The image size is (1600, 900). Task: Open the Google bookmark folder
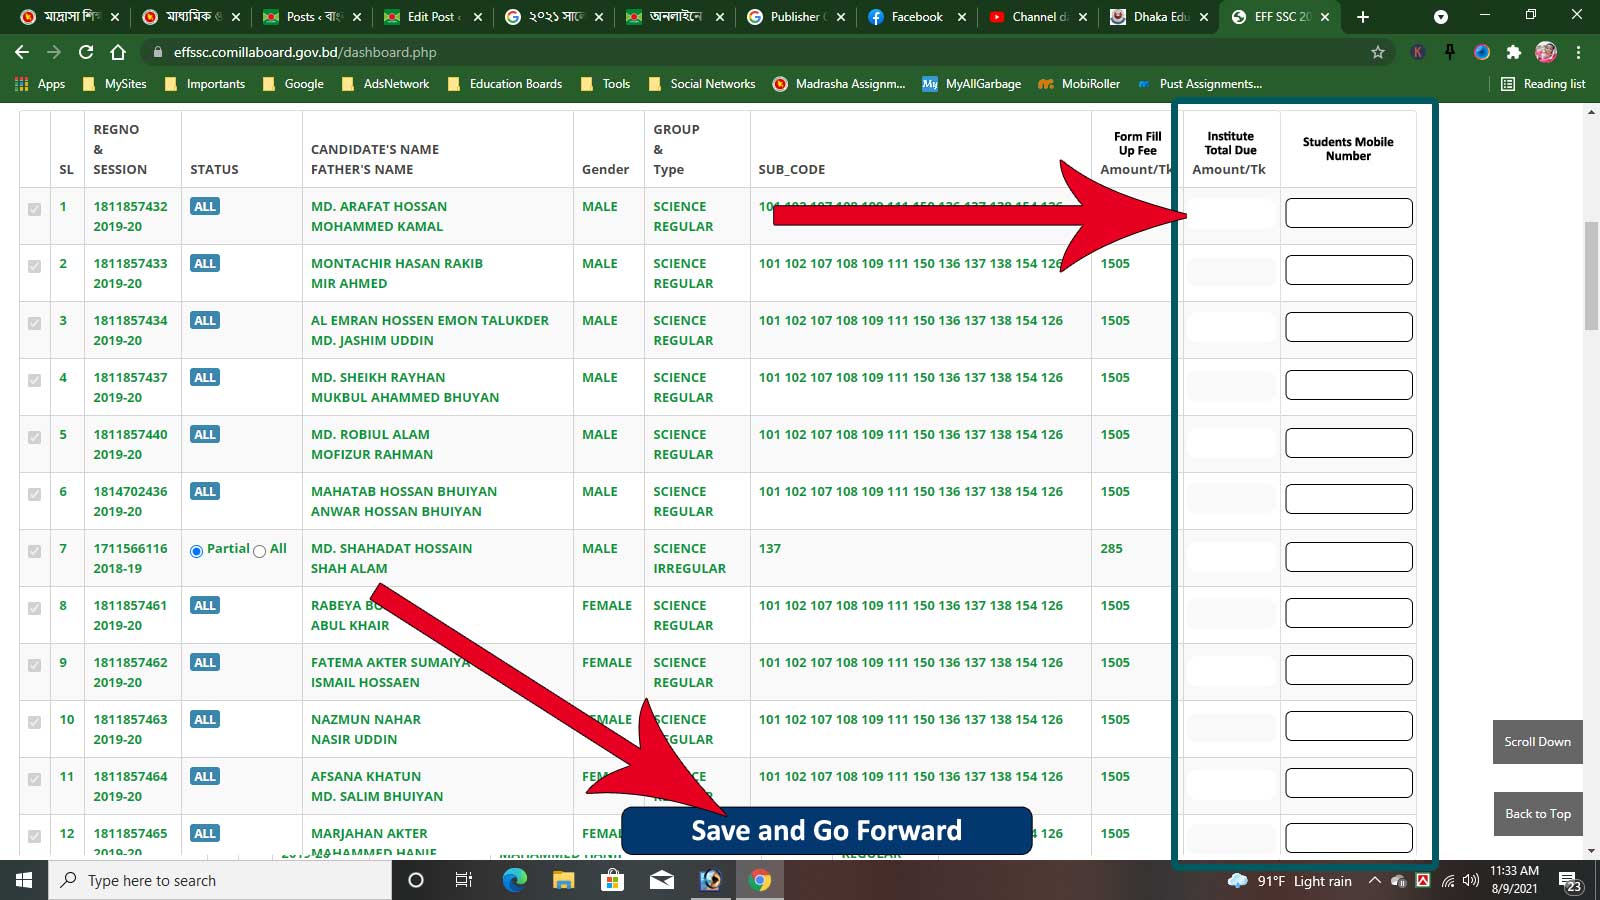pyautogui.click(x=292, y=84)
